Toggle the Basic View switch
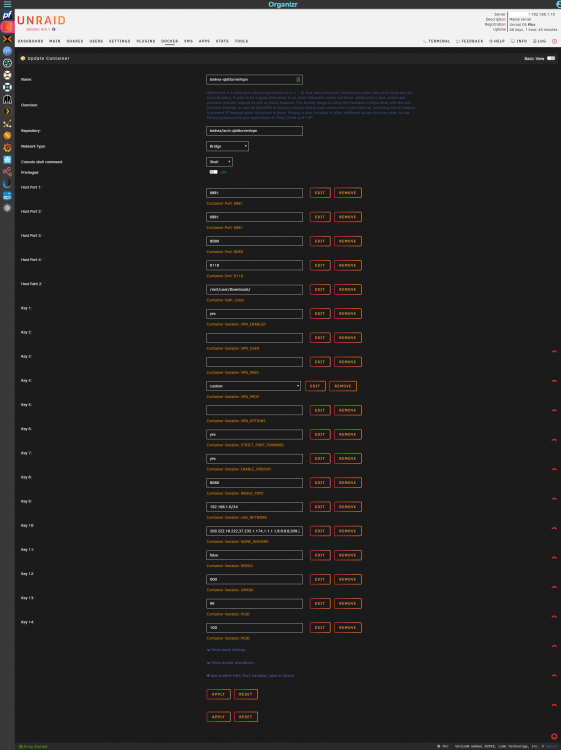561x750 pixels. click(x=551, y=58)
